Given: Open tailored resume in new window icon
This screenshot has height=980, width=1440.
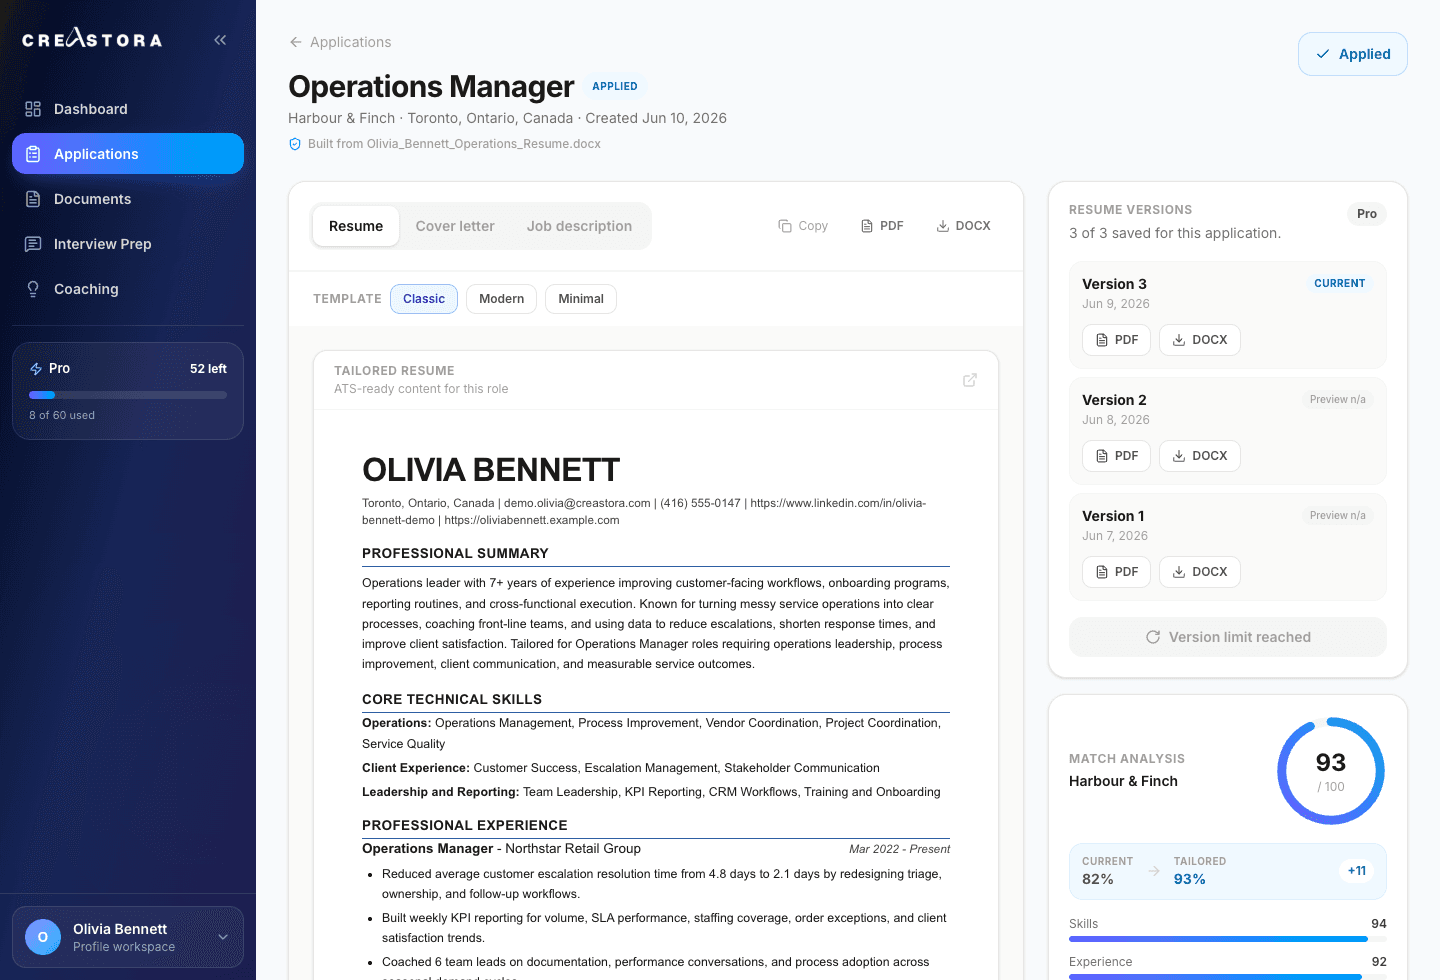Looking at the screenshot, I should click(x=970, y=380).
